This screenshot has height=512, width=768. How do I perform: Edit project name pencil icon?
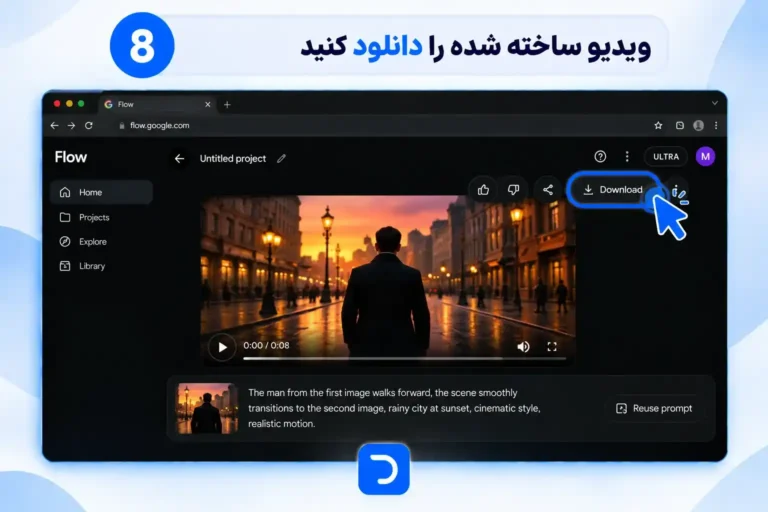click(x=281, y=158)
